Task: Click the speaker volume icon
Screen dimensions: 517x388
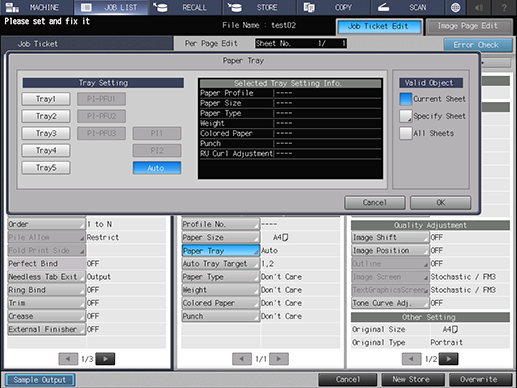Action: click(x=479, y=7)
